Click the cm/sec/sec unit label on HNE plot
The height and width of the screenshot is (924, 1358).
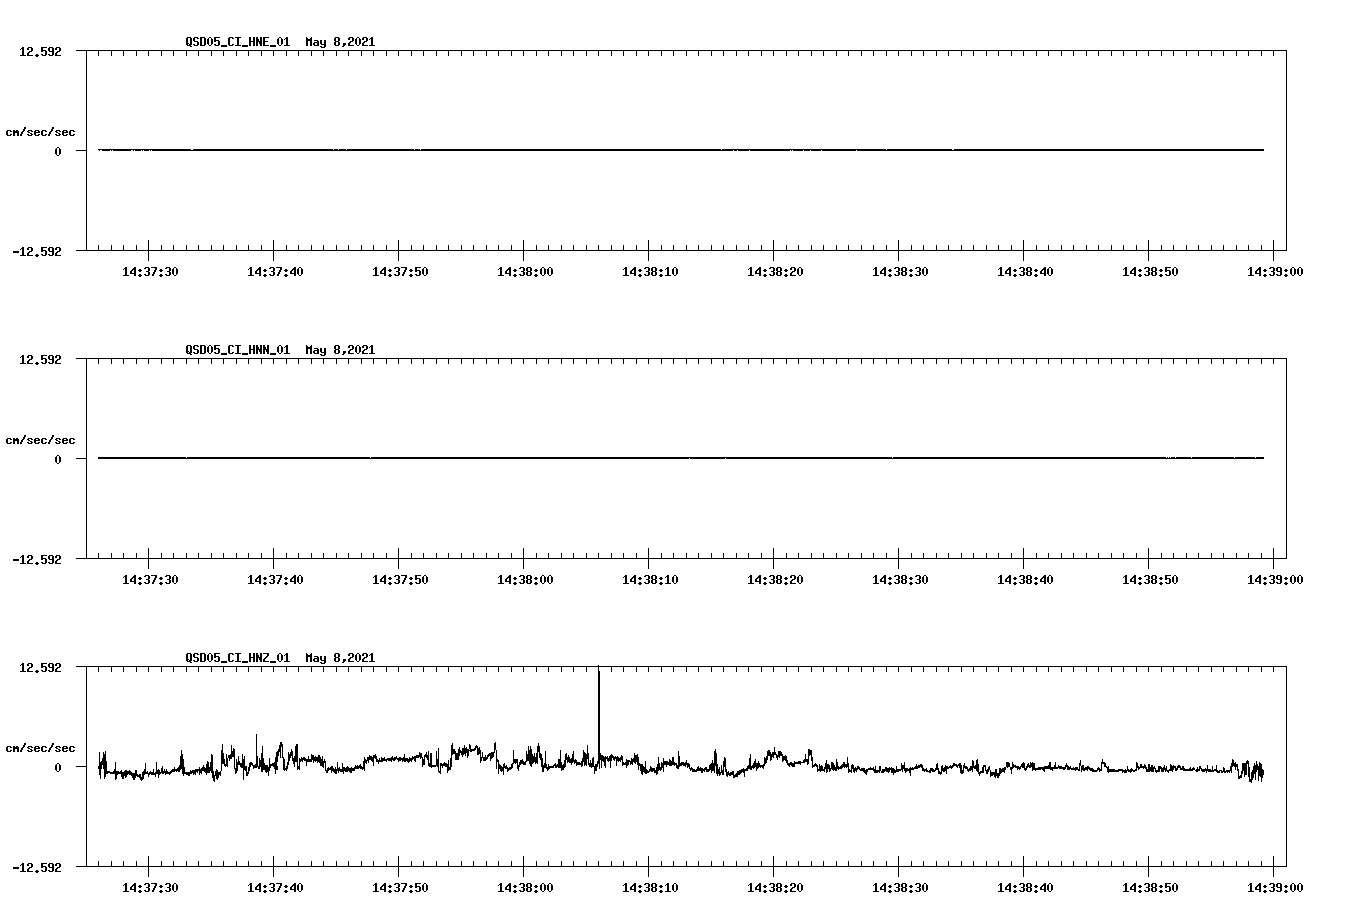[39, 130]
